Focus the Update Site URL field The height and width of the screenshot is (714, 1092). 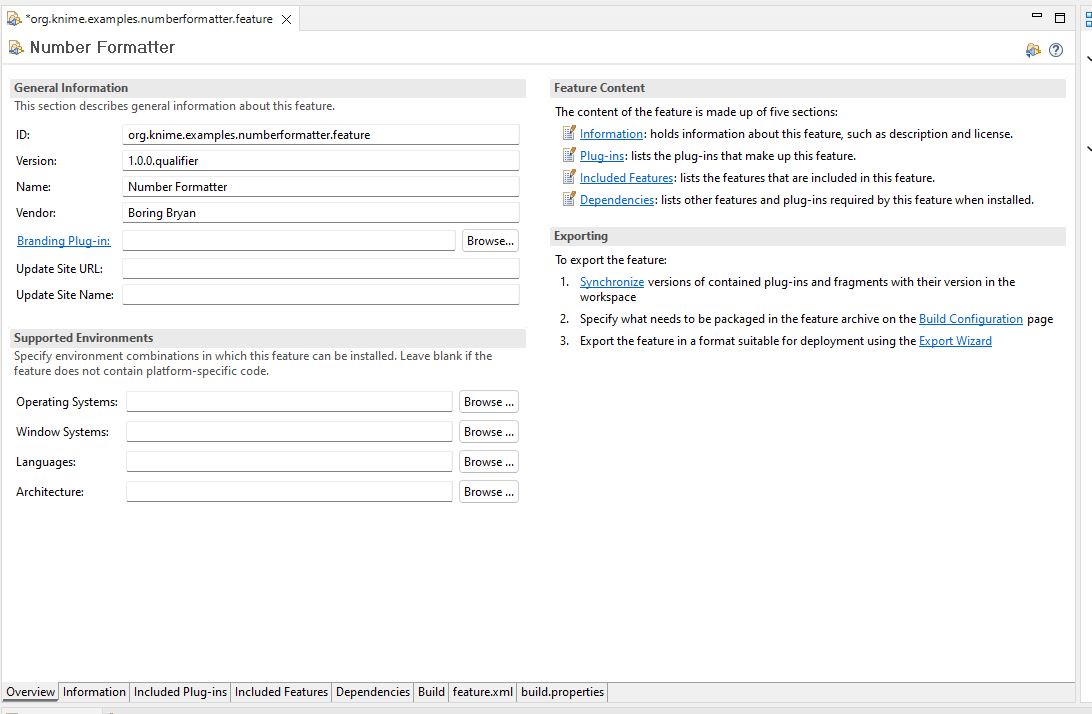321,269
